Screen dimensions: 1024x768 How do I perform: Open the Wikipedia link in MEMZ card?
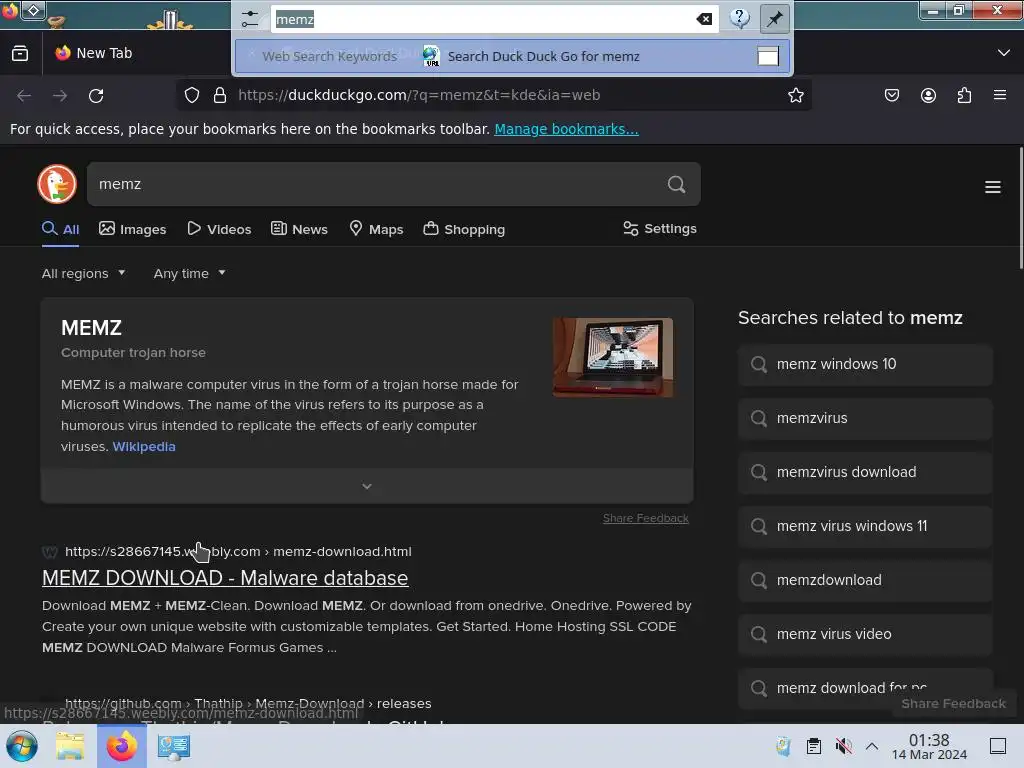tap(144, 447)
